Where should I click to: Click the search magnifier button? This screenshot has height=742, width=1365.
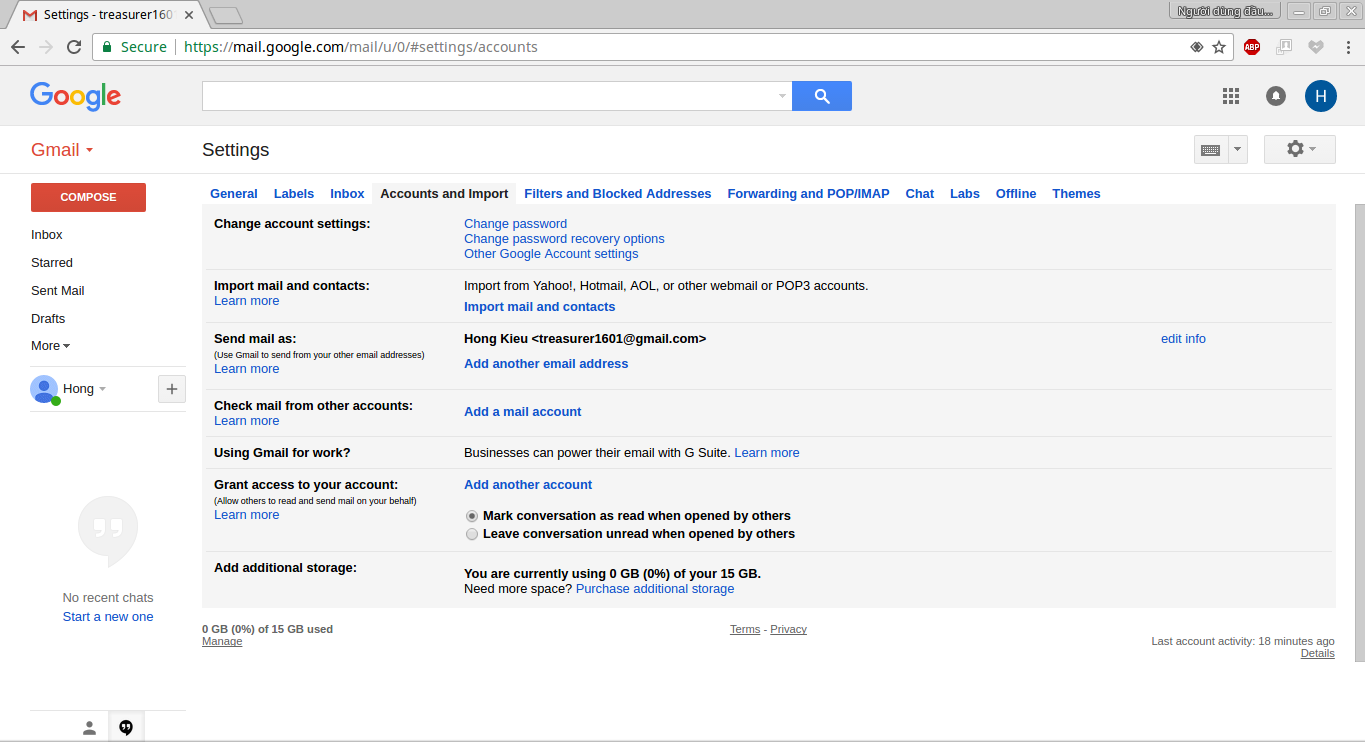[822, 96]
